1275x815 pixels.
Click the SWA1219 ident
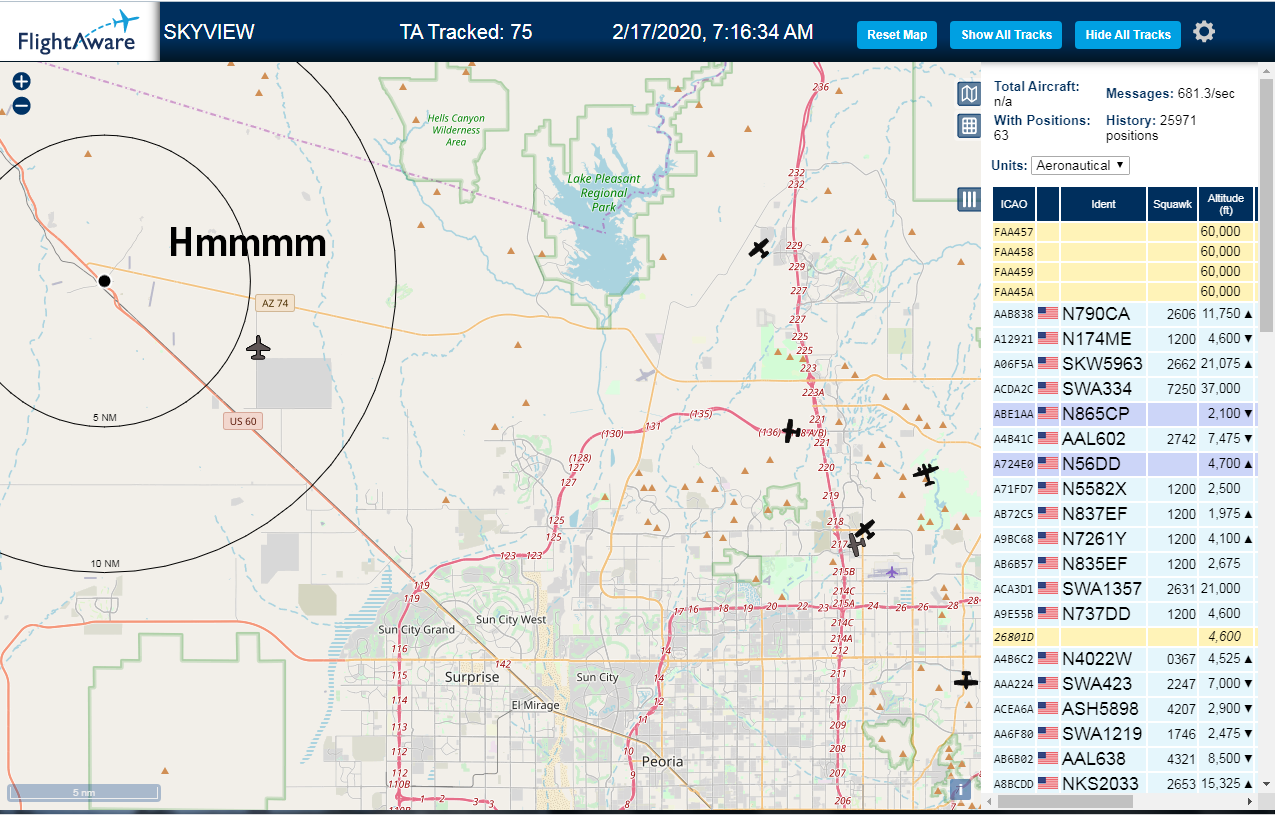(x=1102, y=734)
